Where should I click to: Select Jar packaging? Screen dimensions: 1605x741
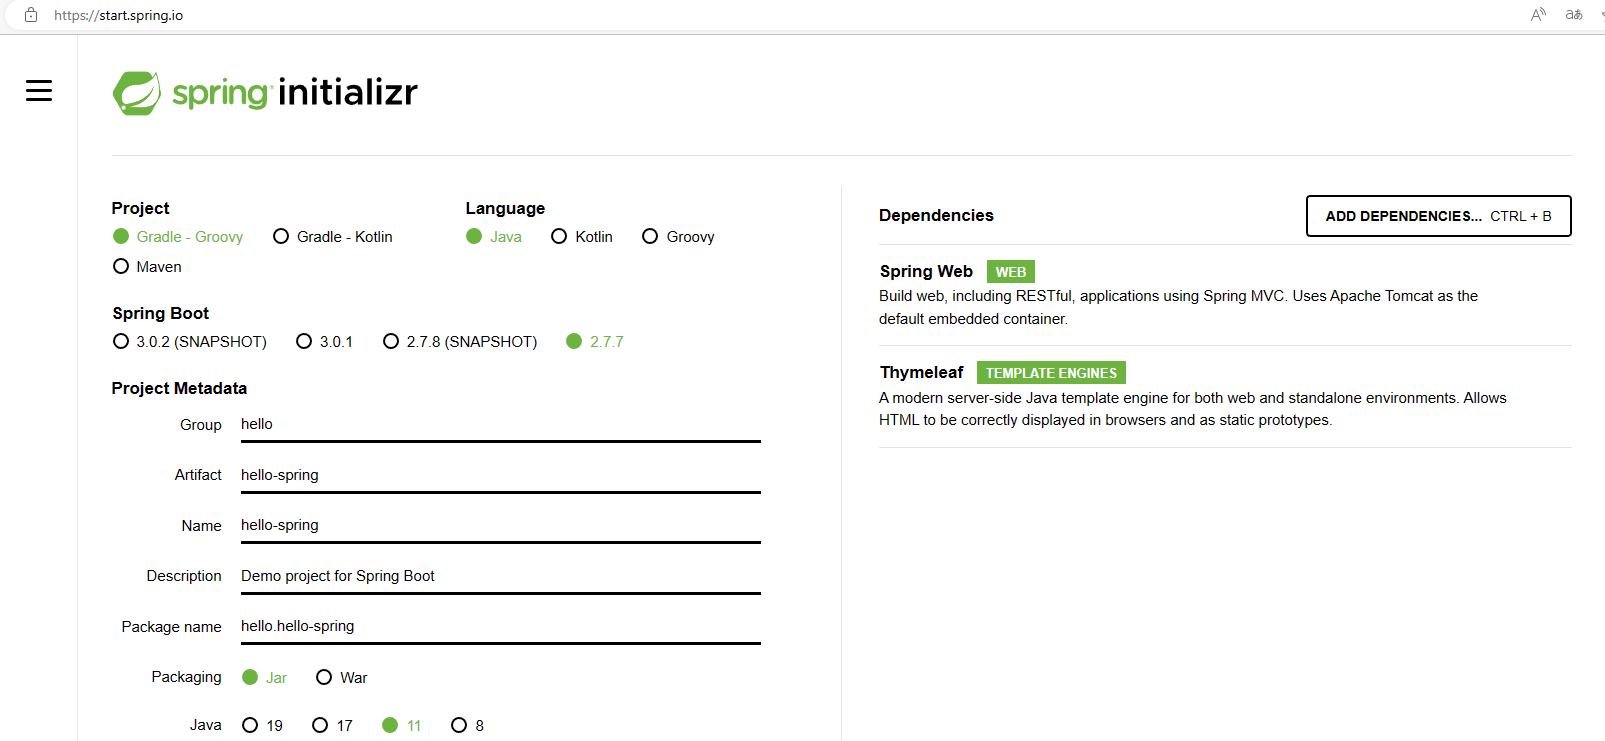pos(265,678)
